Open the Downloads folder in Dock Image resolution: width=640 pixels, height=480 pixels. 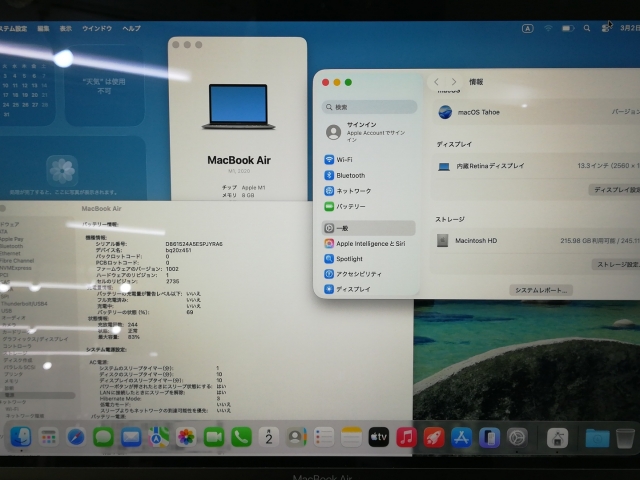click(597, 438)
